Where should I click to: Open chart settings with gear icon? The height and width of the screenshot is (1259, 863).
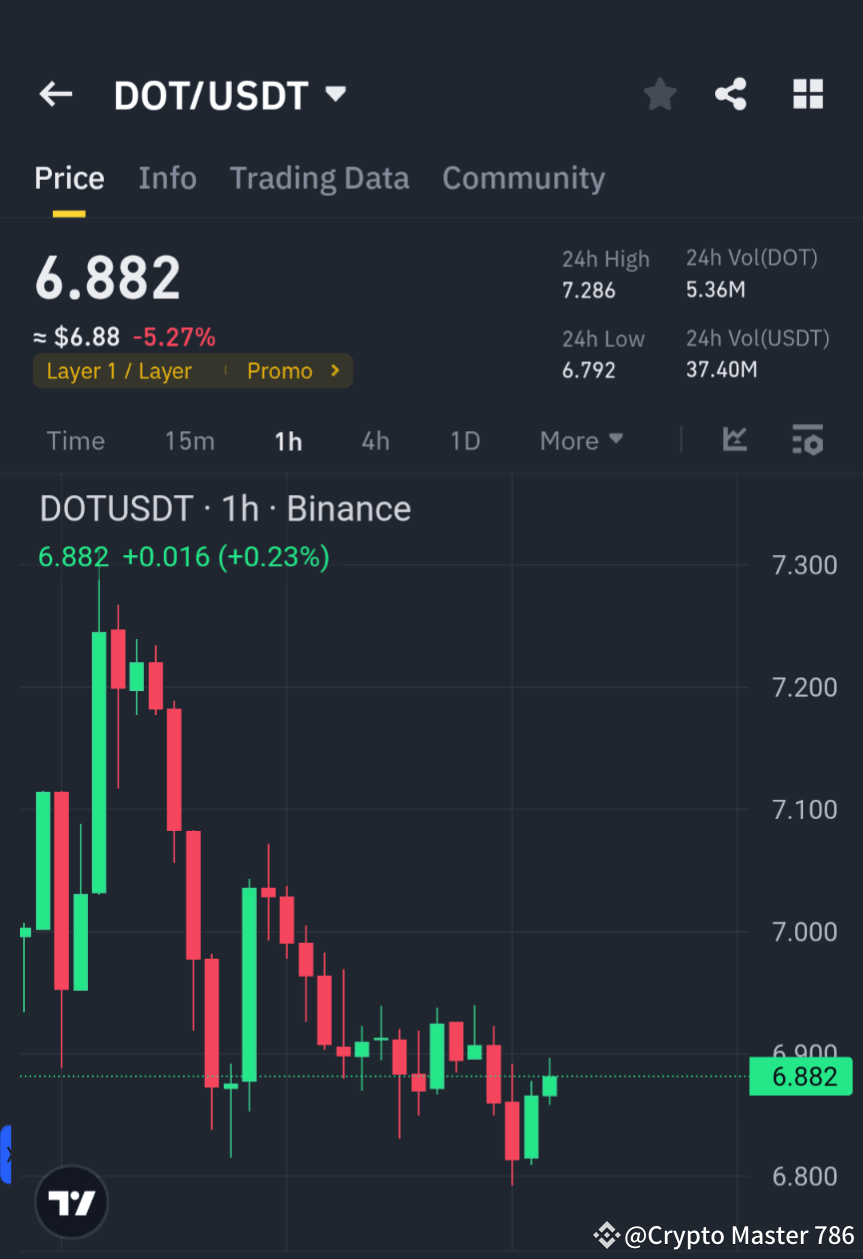point(807,440)
